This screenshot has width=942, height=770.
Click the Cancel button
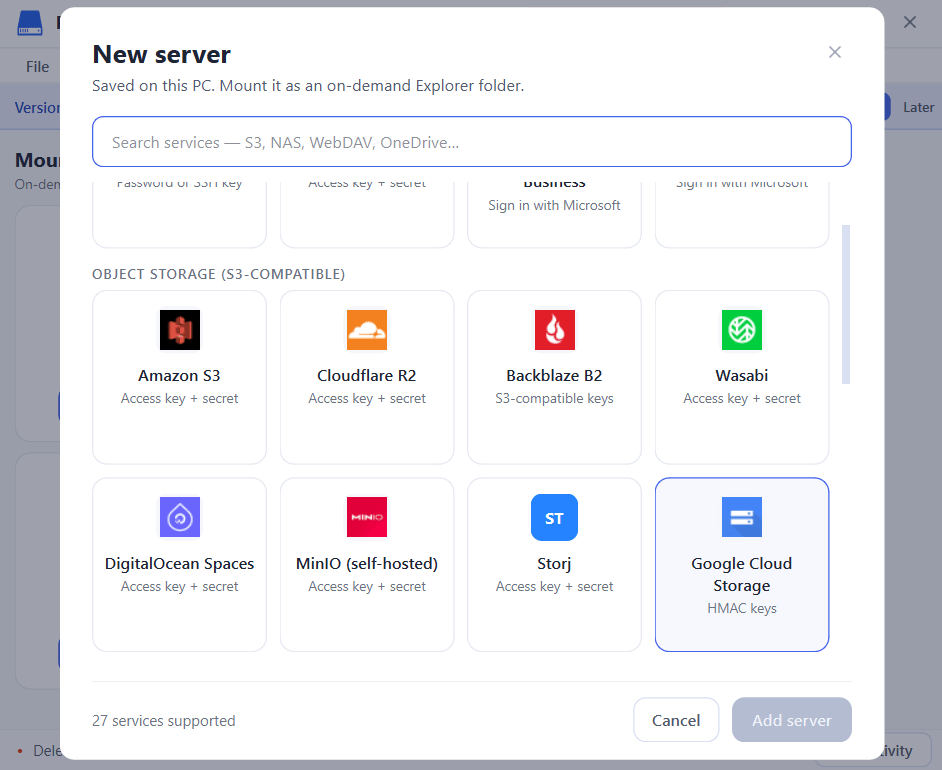point(676,720)
